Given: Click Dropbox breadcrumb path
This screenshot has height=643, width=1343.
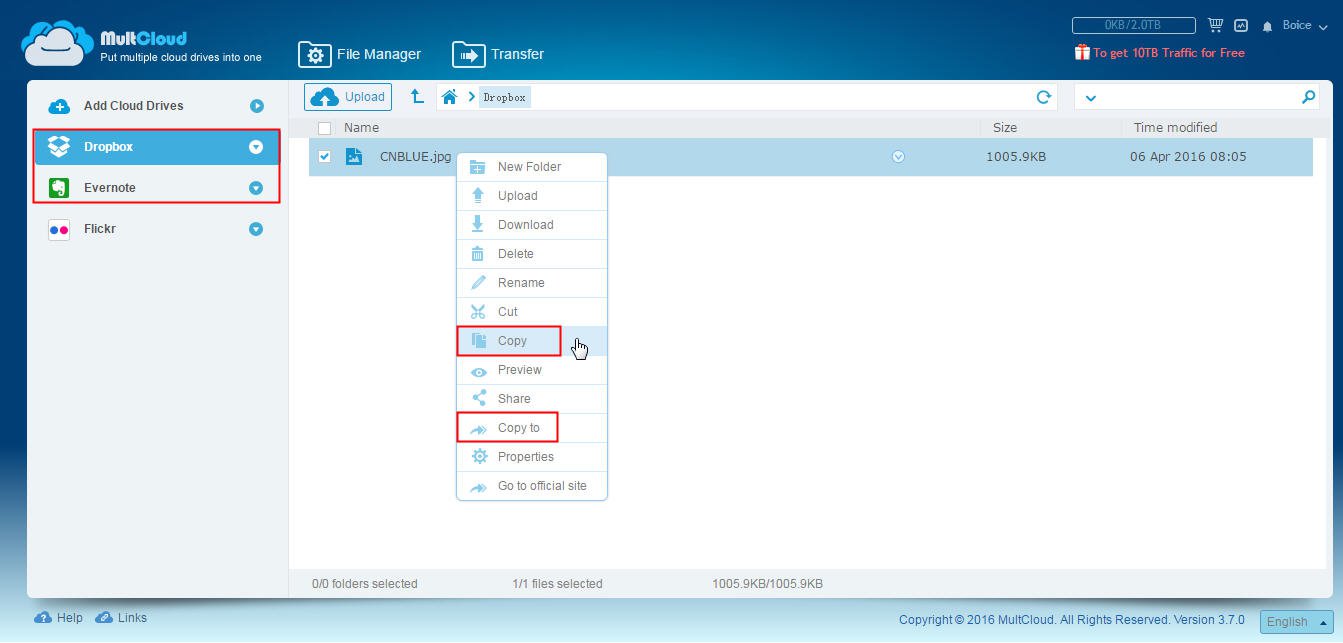Looking at the screenshot, I should point(504,97).
